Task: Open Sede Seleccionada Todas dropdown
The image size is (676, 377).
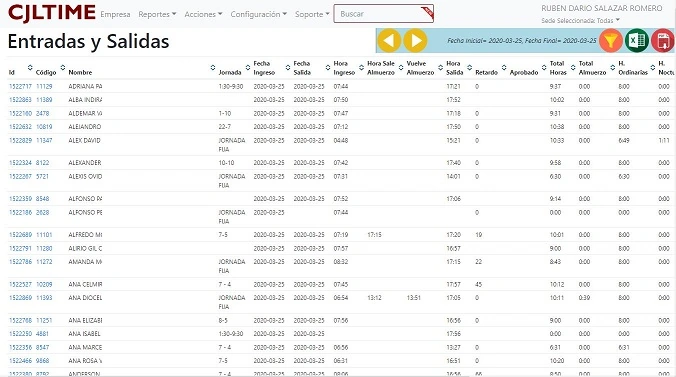Action: tap(580, 20)
